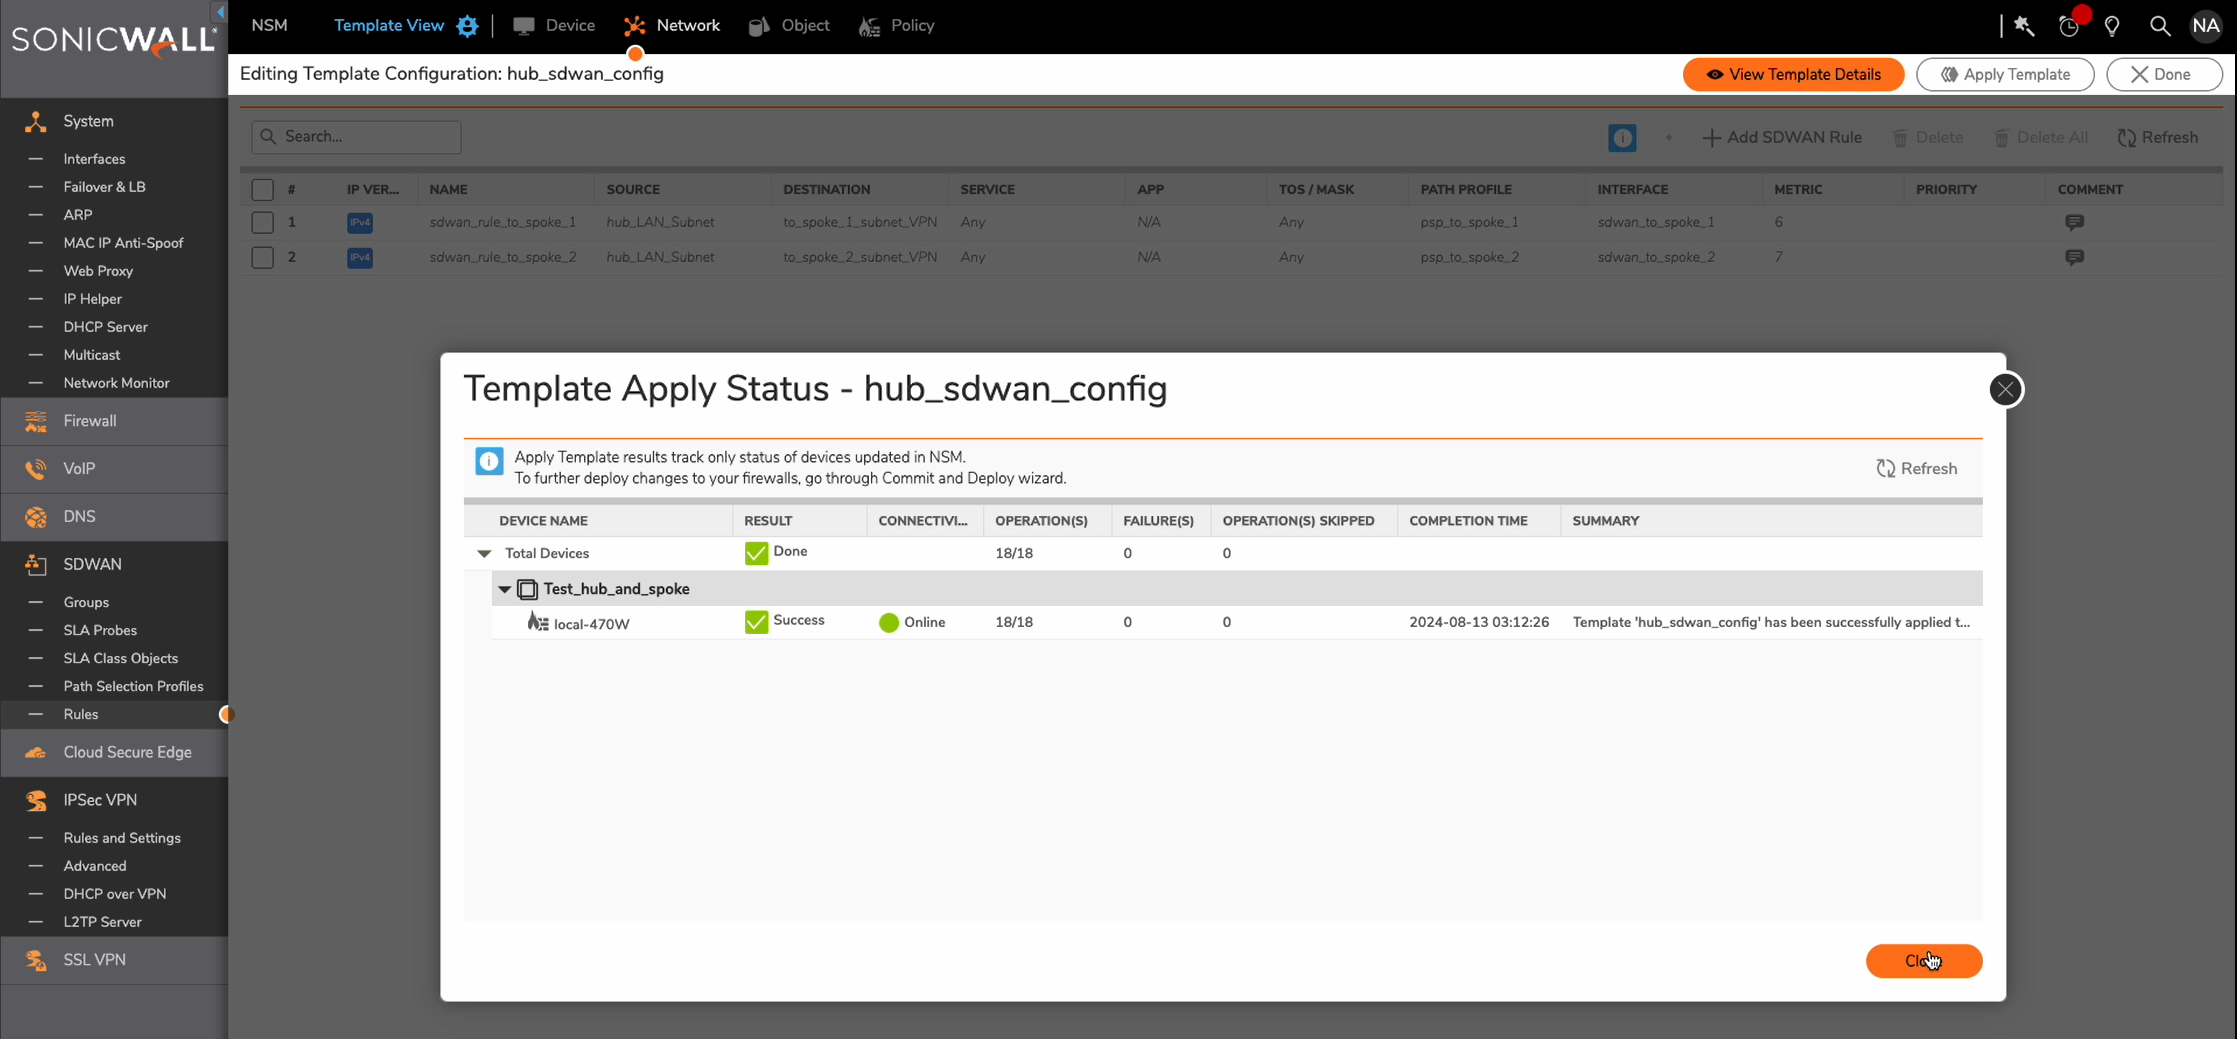Click the Cloud Secure Edge icon
The image size is (2237, 1039).
pos(36,753)
